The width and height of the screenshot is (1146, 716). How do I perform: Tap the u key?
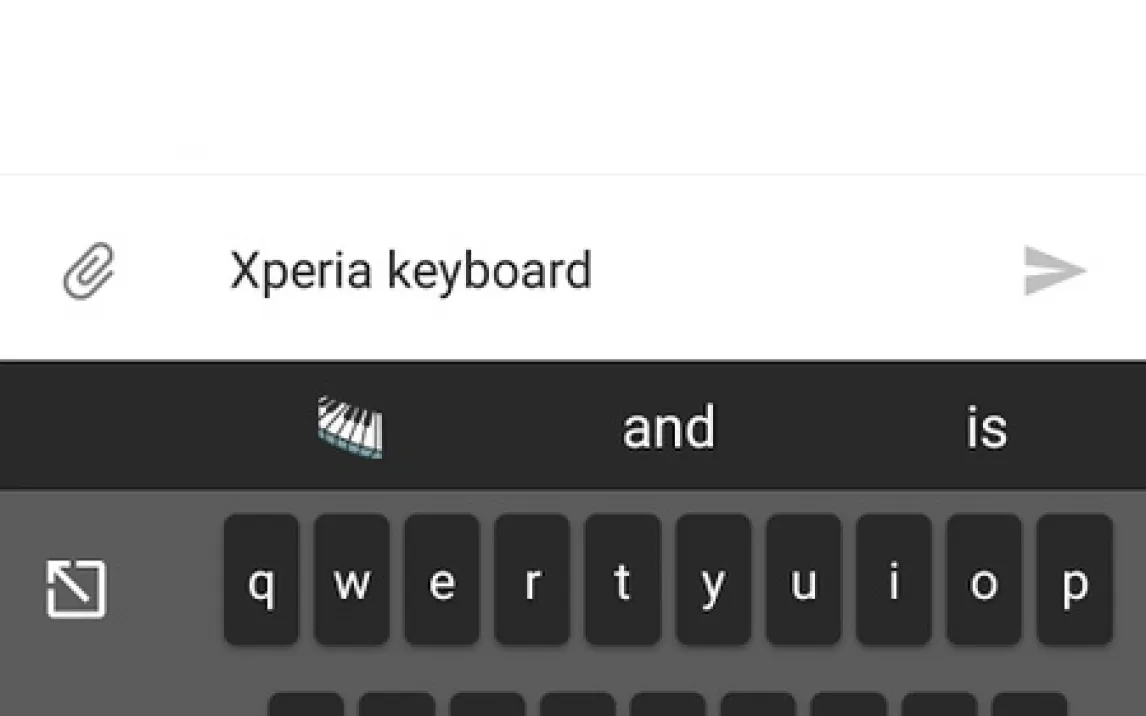(804, 581)
